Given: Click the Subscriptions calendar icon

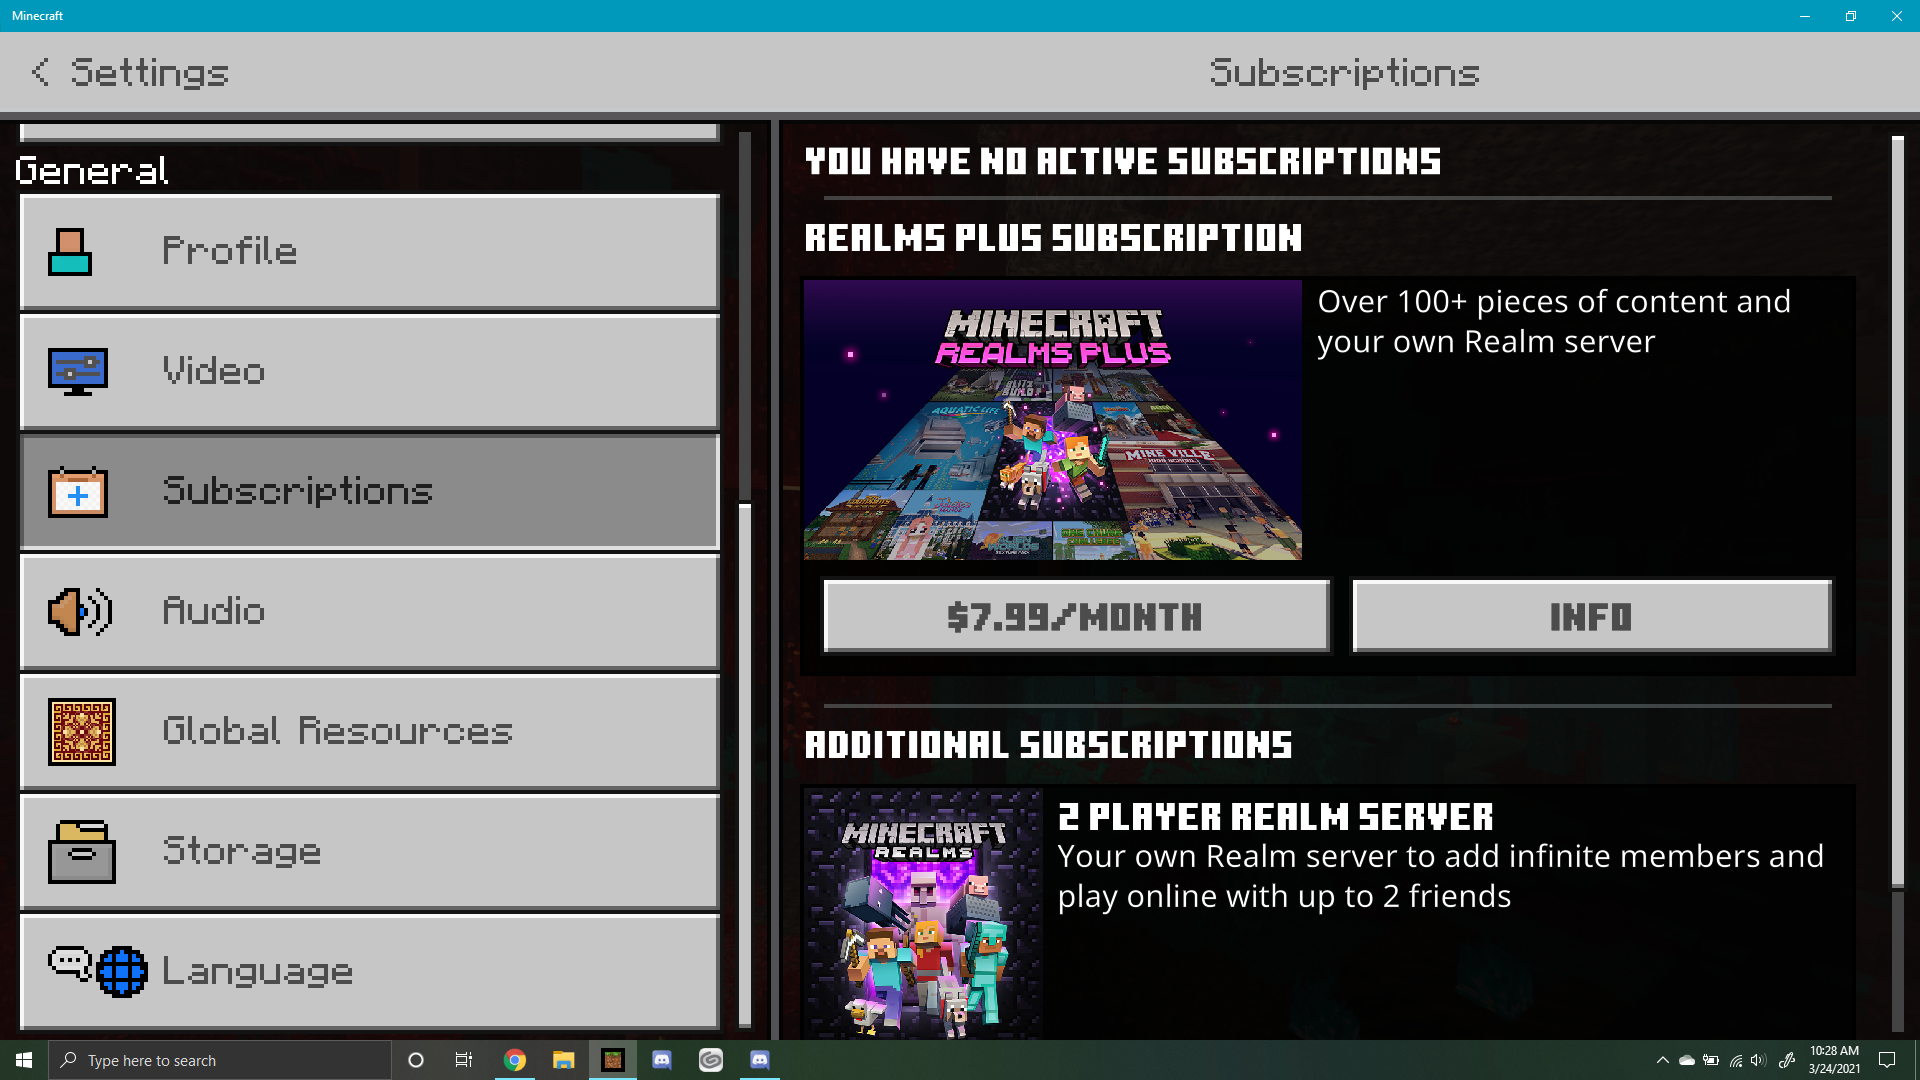Looking at the screenshot, I should point(78,492).
